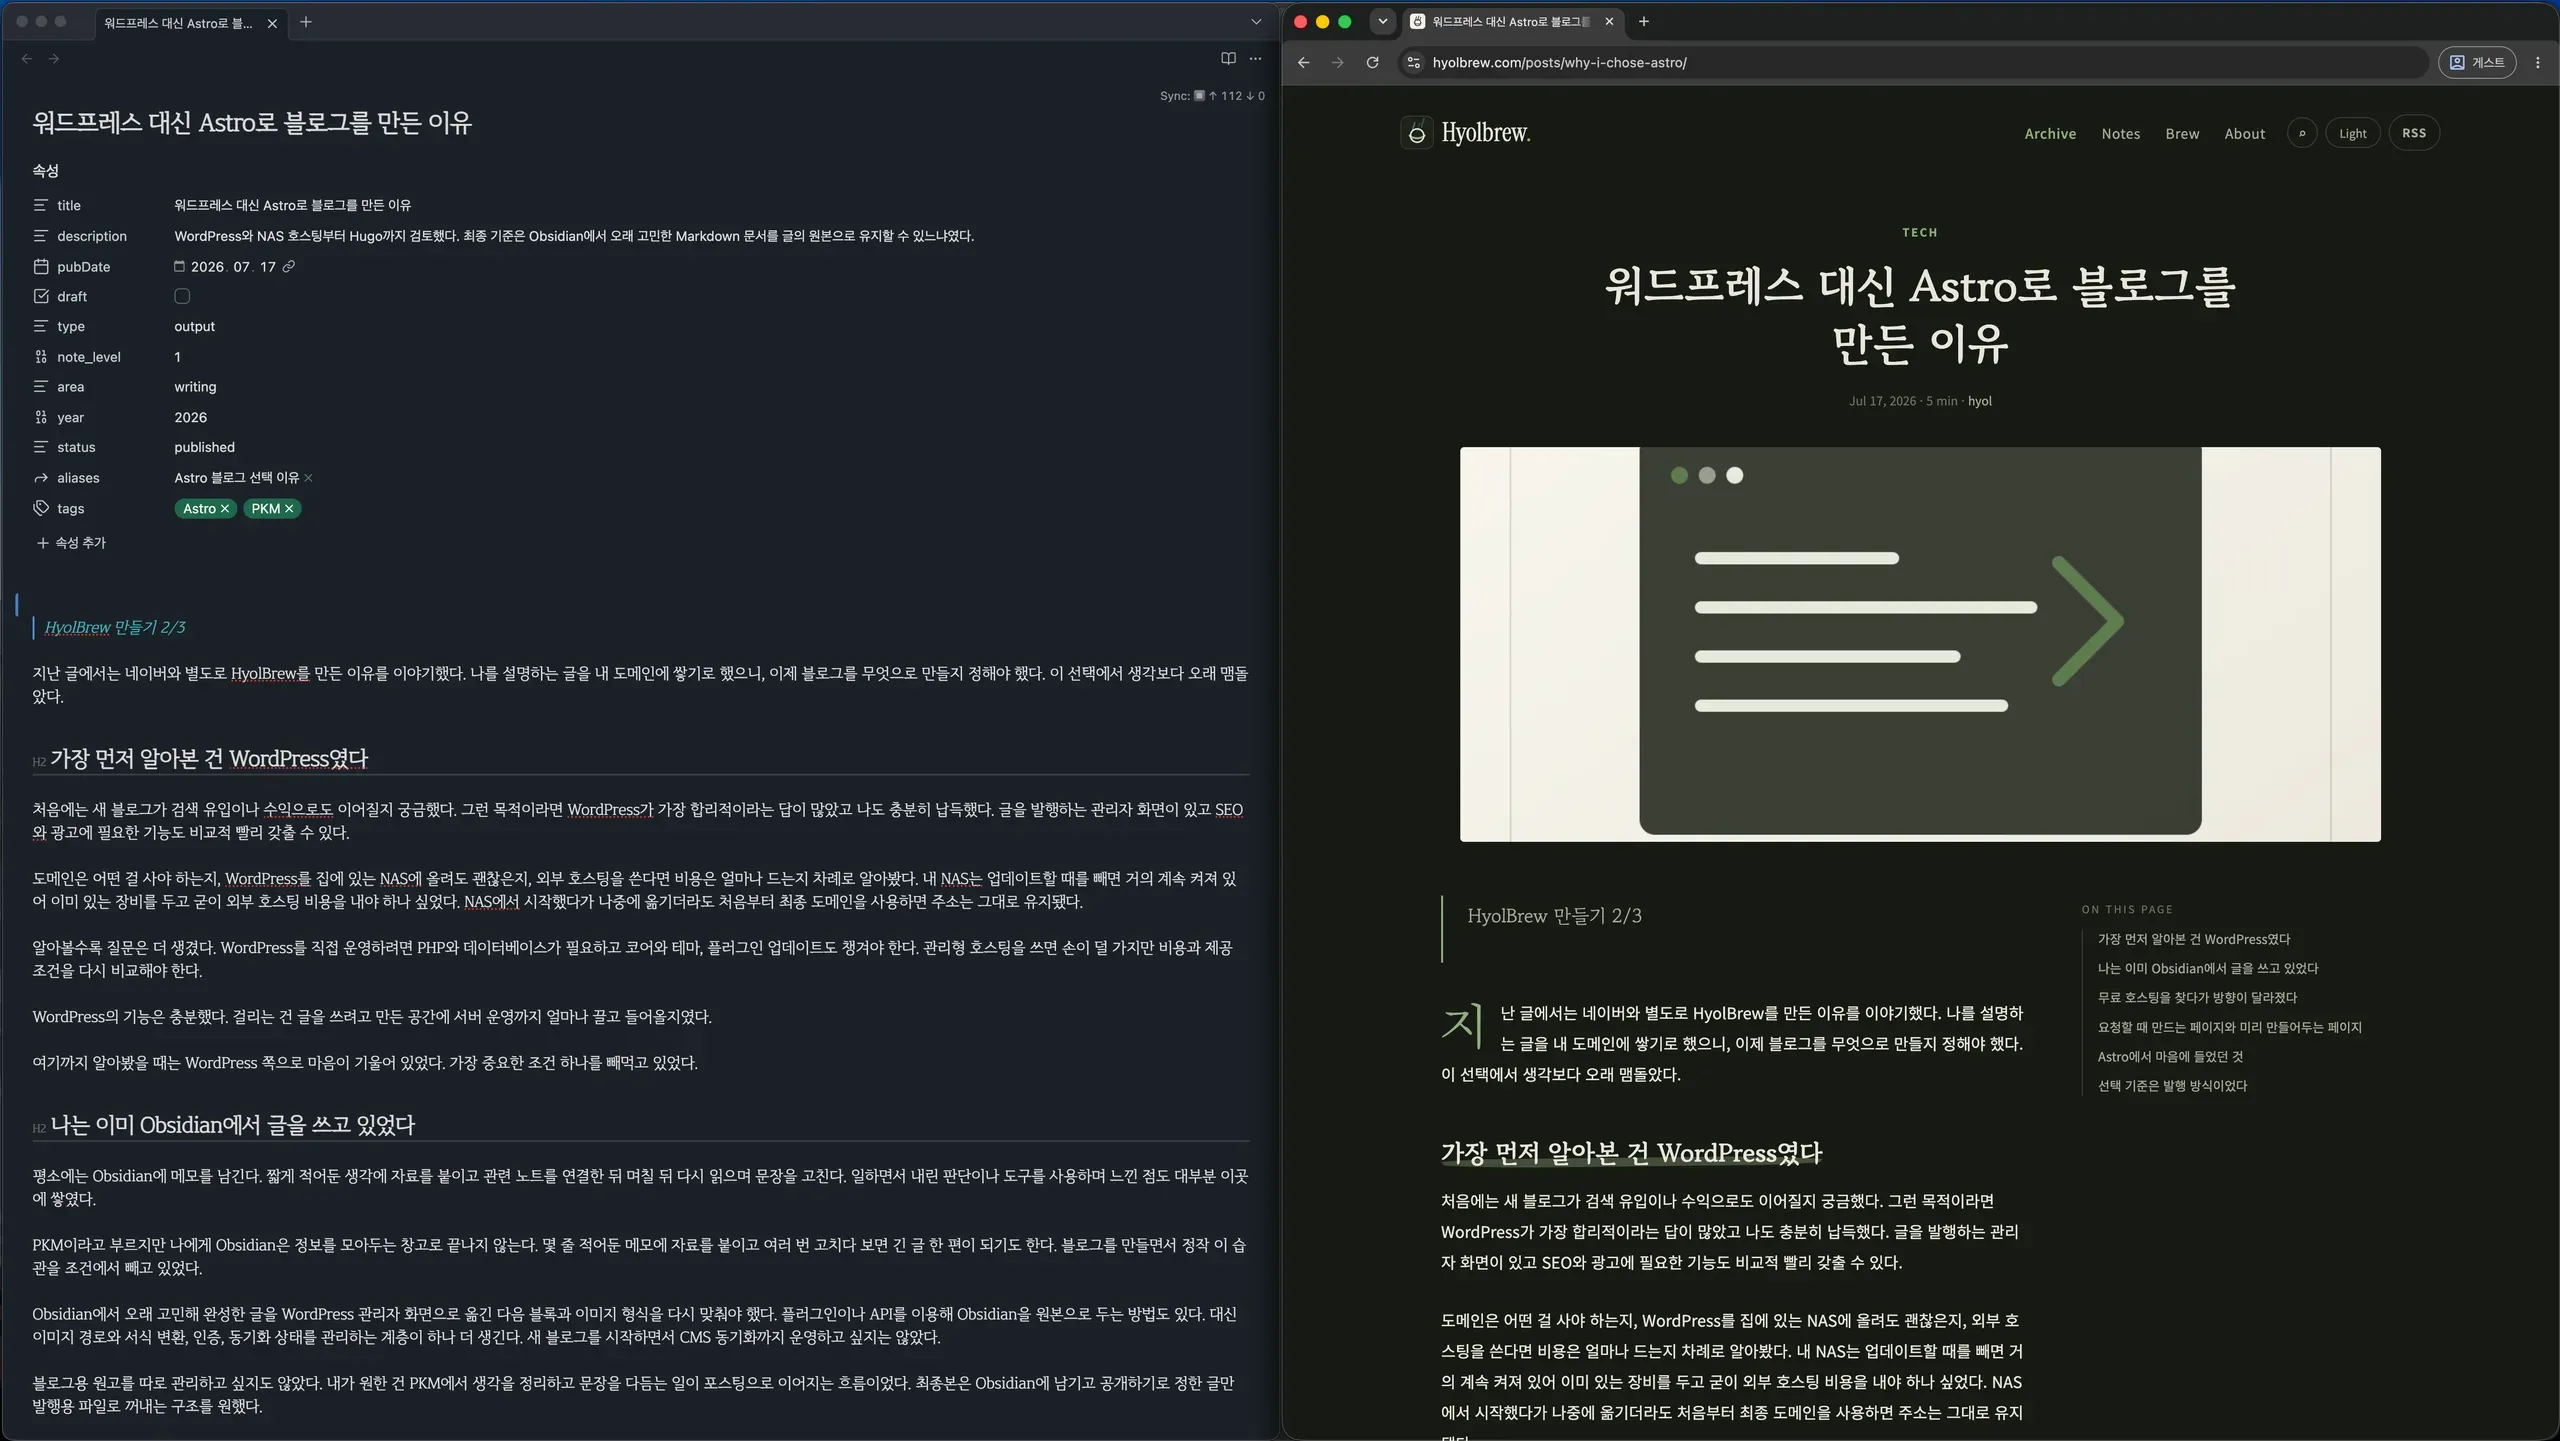Open the 게스트 profile button

(x=2477, y=63)
